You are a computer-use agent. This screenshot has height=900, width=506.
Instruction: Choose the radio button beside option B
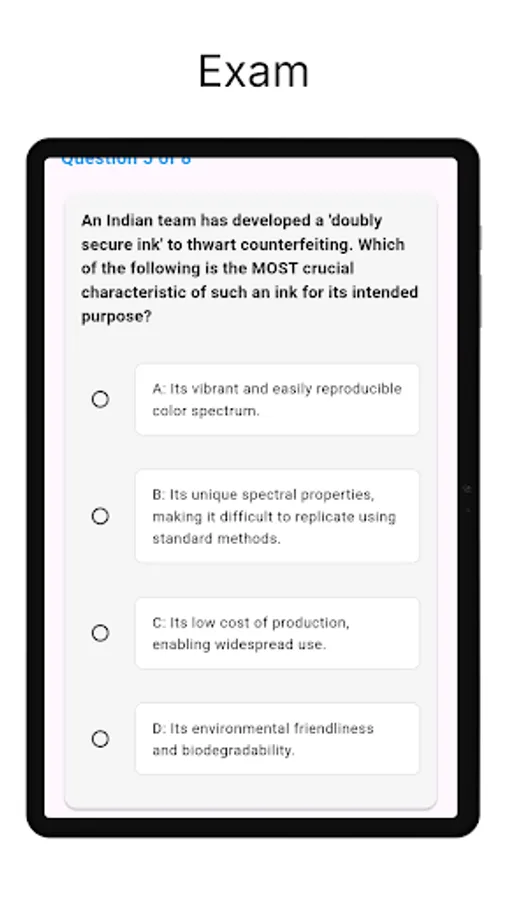coord(100,517)
